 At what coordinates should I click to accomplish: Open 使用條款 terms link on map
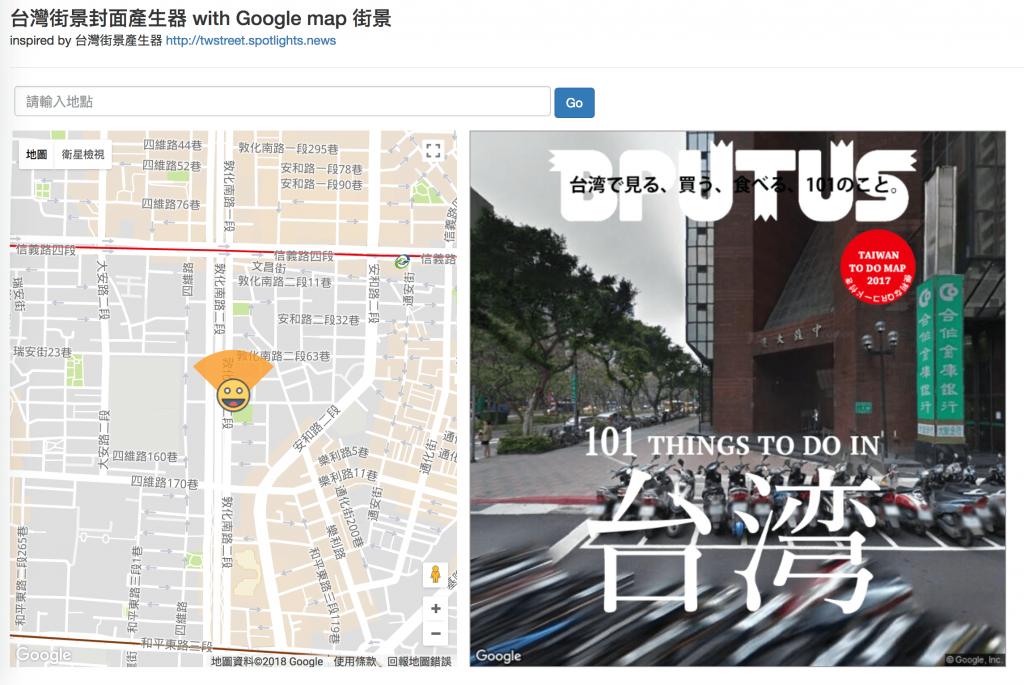click(355, 661)
